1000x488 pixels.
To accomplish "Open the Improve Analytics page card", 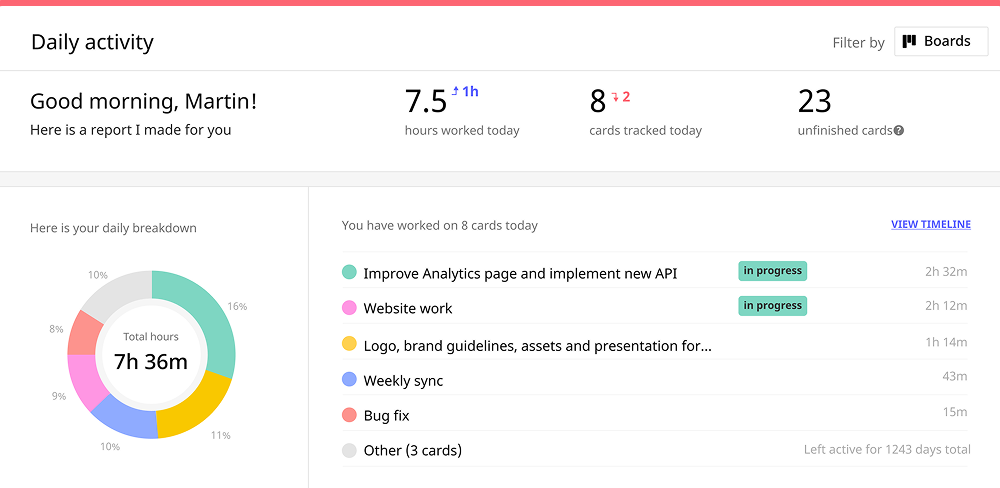I will pyautogui.click(x=520, y=273).
